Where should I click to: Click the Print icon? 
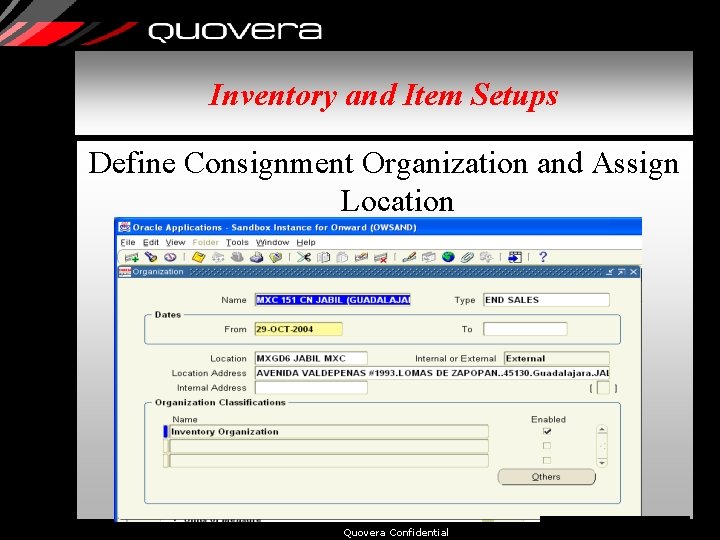(x=256, y=257)
